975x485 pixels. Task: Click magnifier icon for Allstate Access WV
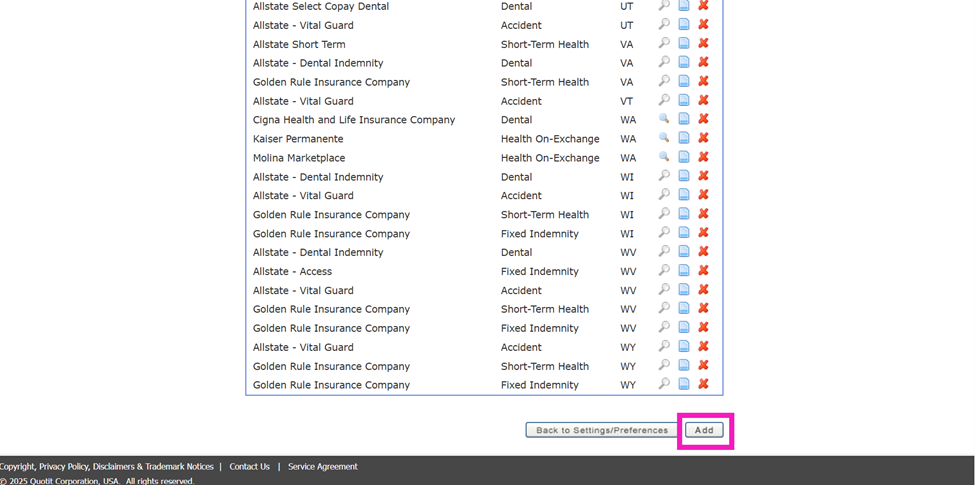click(x=664, y=270)
